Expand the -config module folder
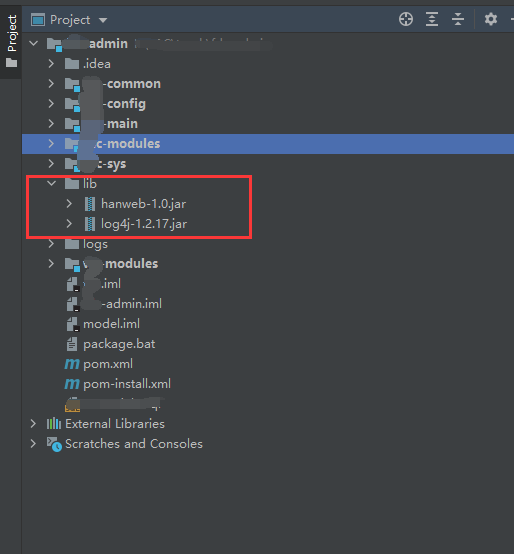 click(51, 104)
